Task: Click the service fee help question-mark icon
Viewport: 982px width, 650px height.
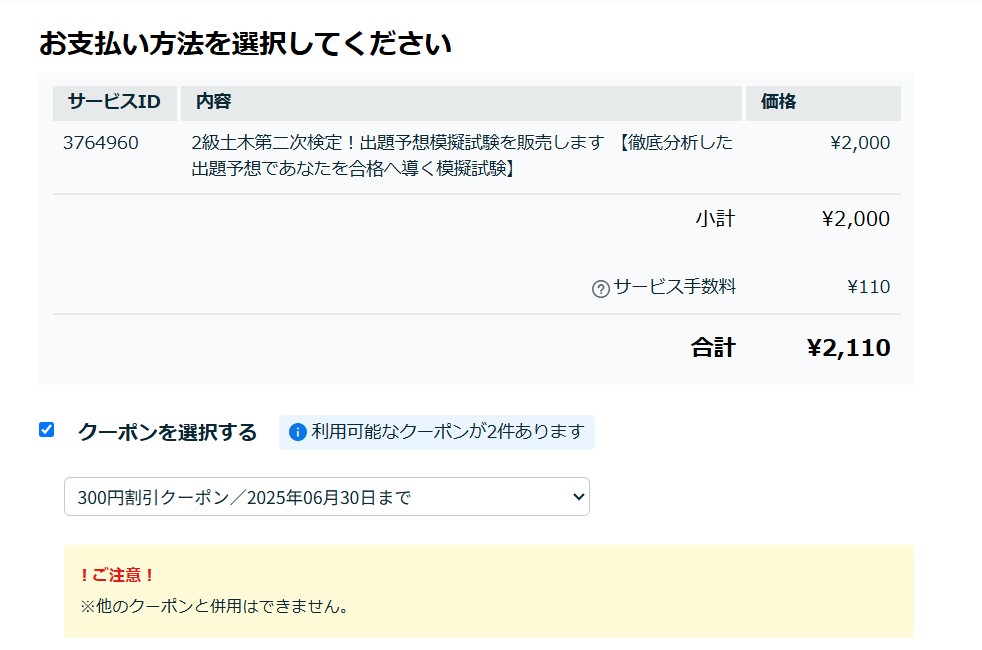Action: [601, 289]
